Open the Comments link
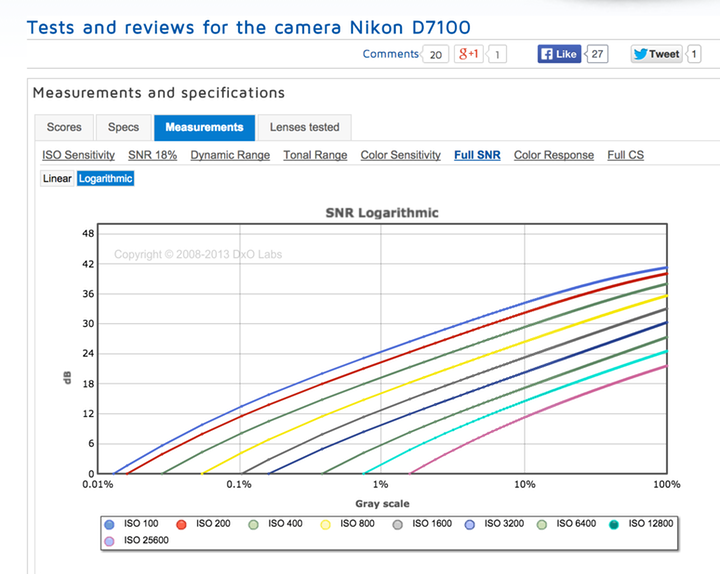720x574 pixels. point(390,54)
